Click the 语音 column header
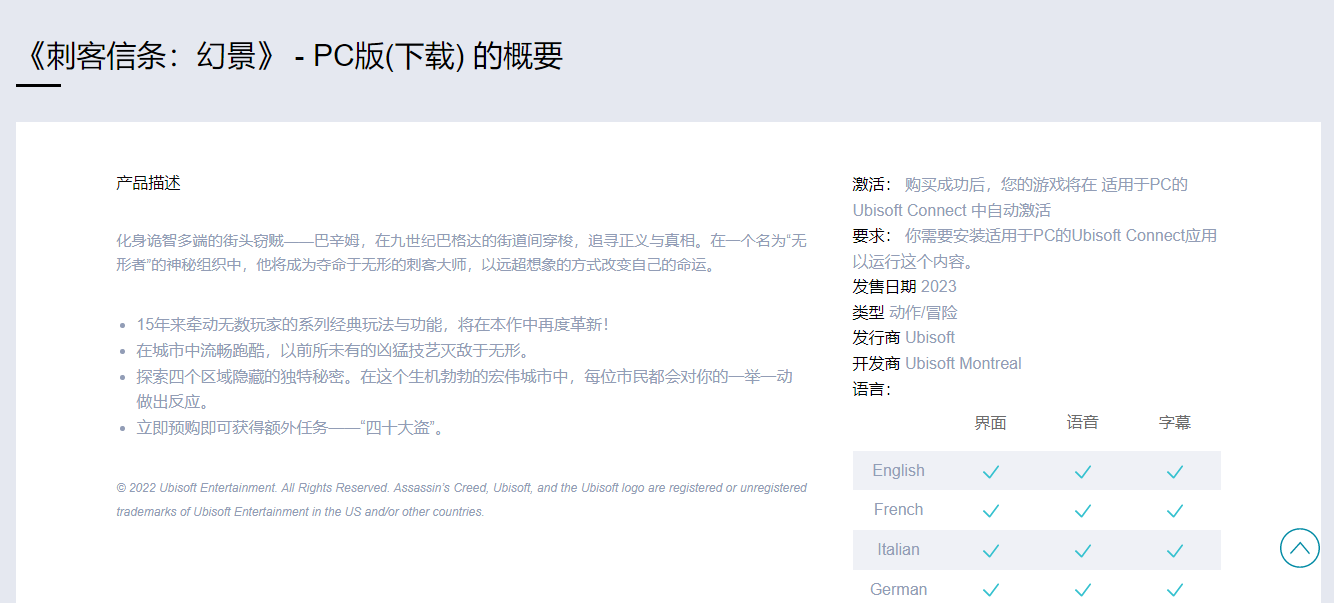This screenshot has width=1334, height=603. [x=1082, y=423]
